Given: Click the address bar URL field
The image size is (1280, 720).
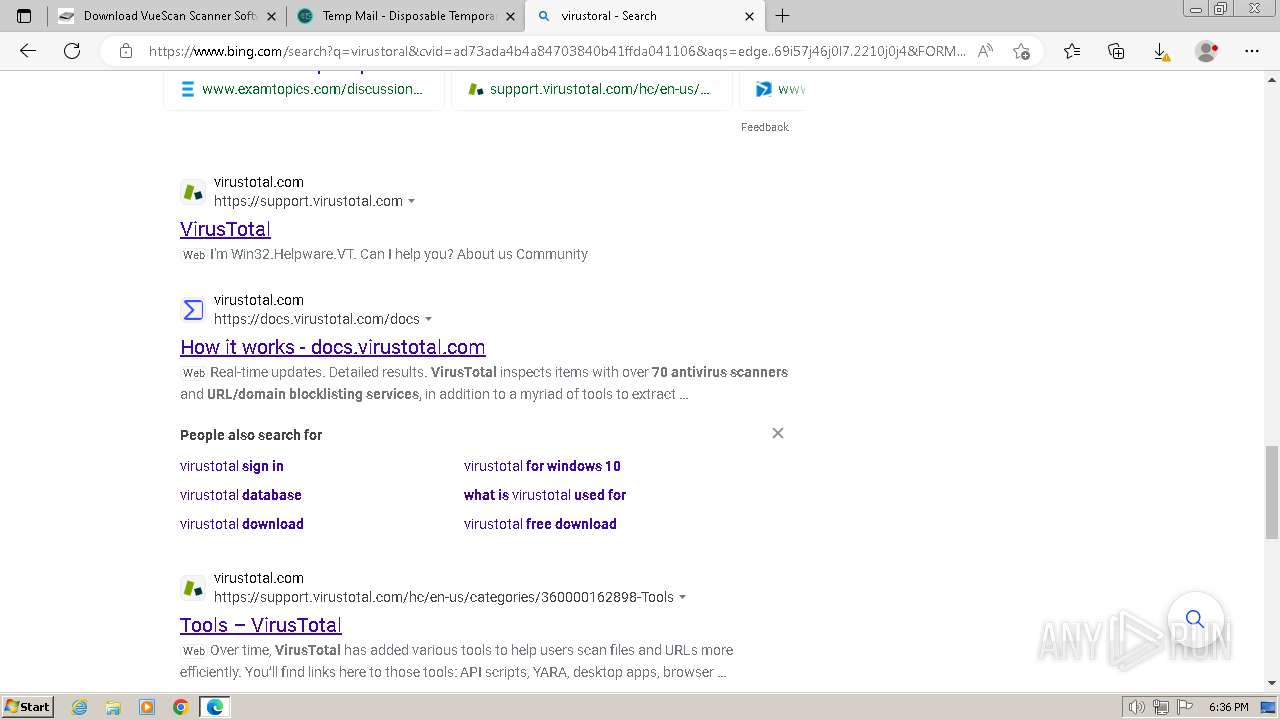Looking at the screenshot, I should pos(557,51).
